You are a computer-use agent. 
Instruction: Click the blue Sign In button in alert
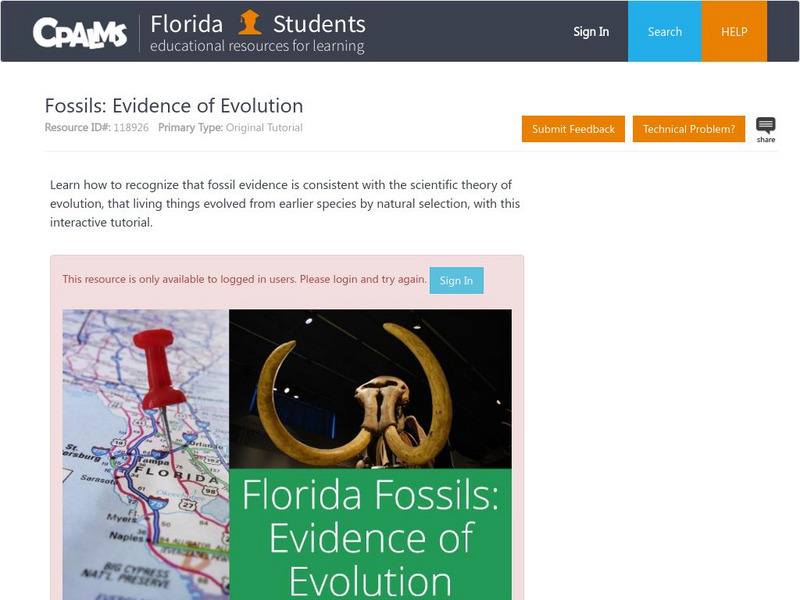[x=456, y=280]
